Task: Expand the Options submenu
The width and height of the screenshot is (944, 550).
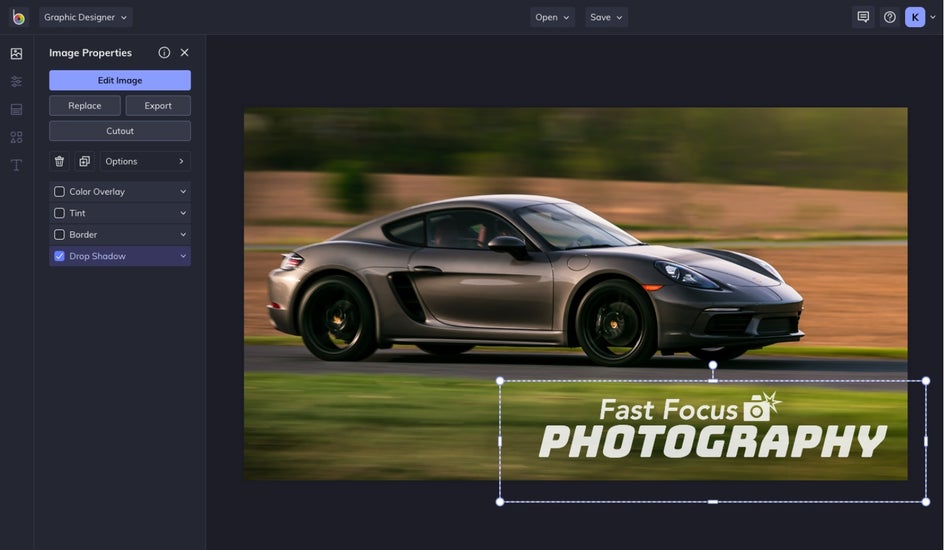Action: pos(145,161)
